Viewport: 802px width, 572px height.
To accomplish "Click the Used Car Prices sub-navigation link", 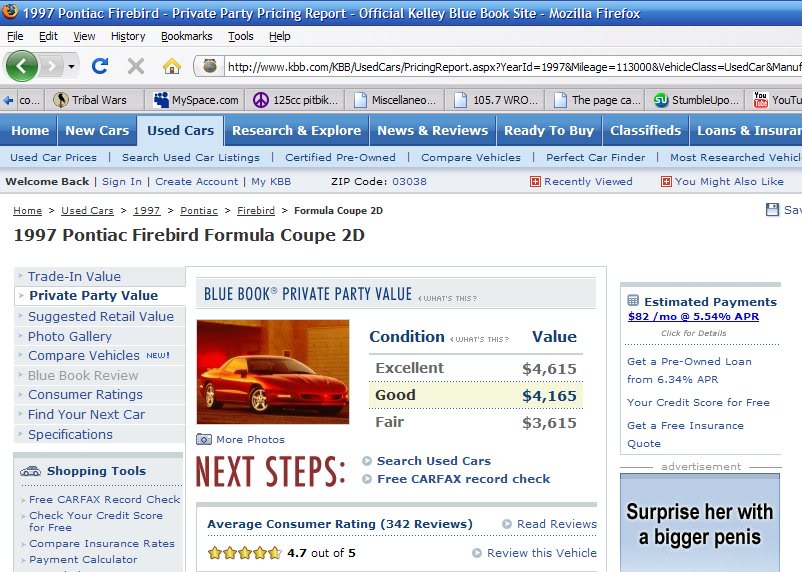I will [53, 158].
